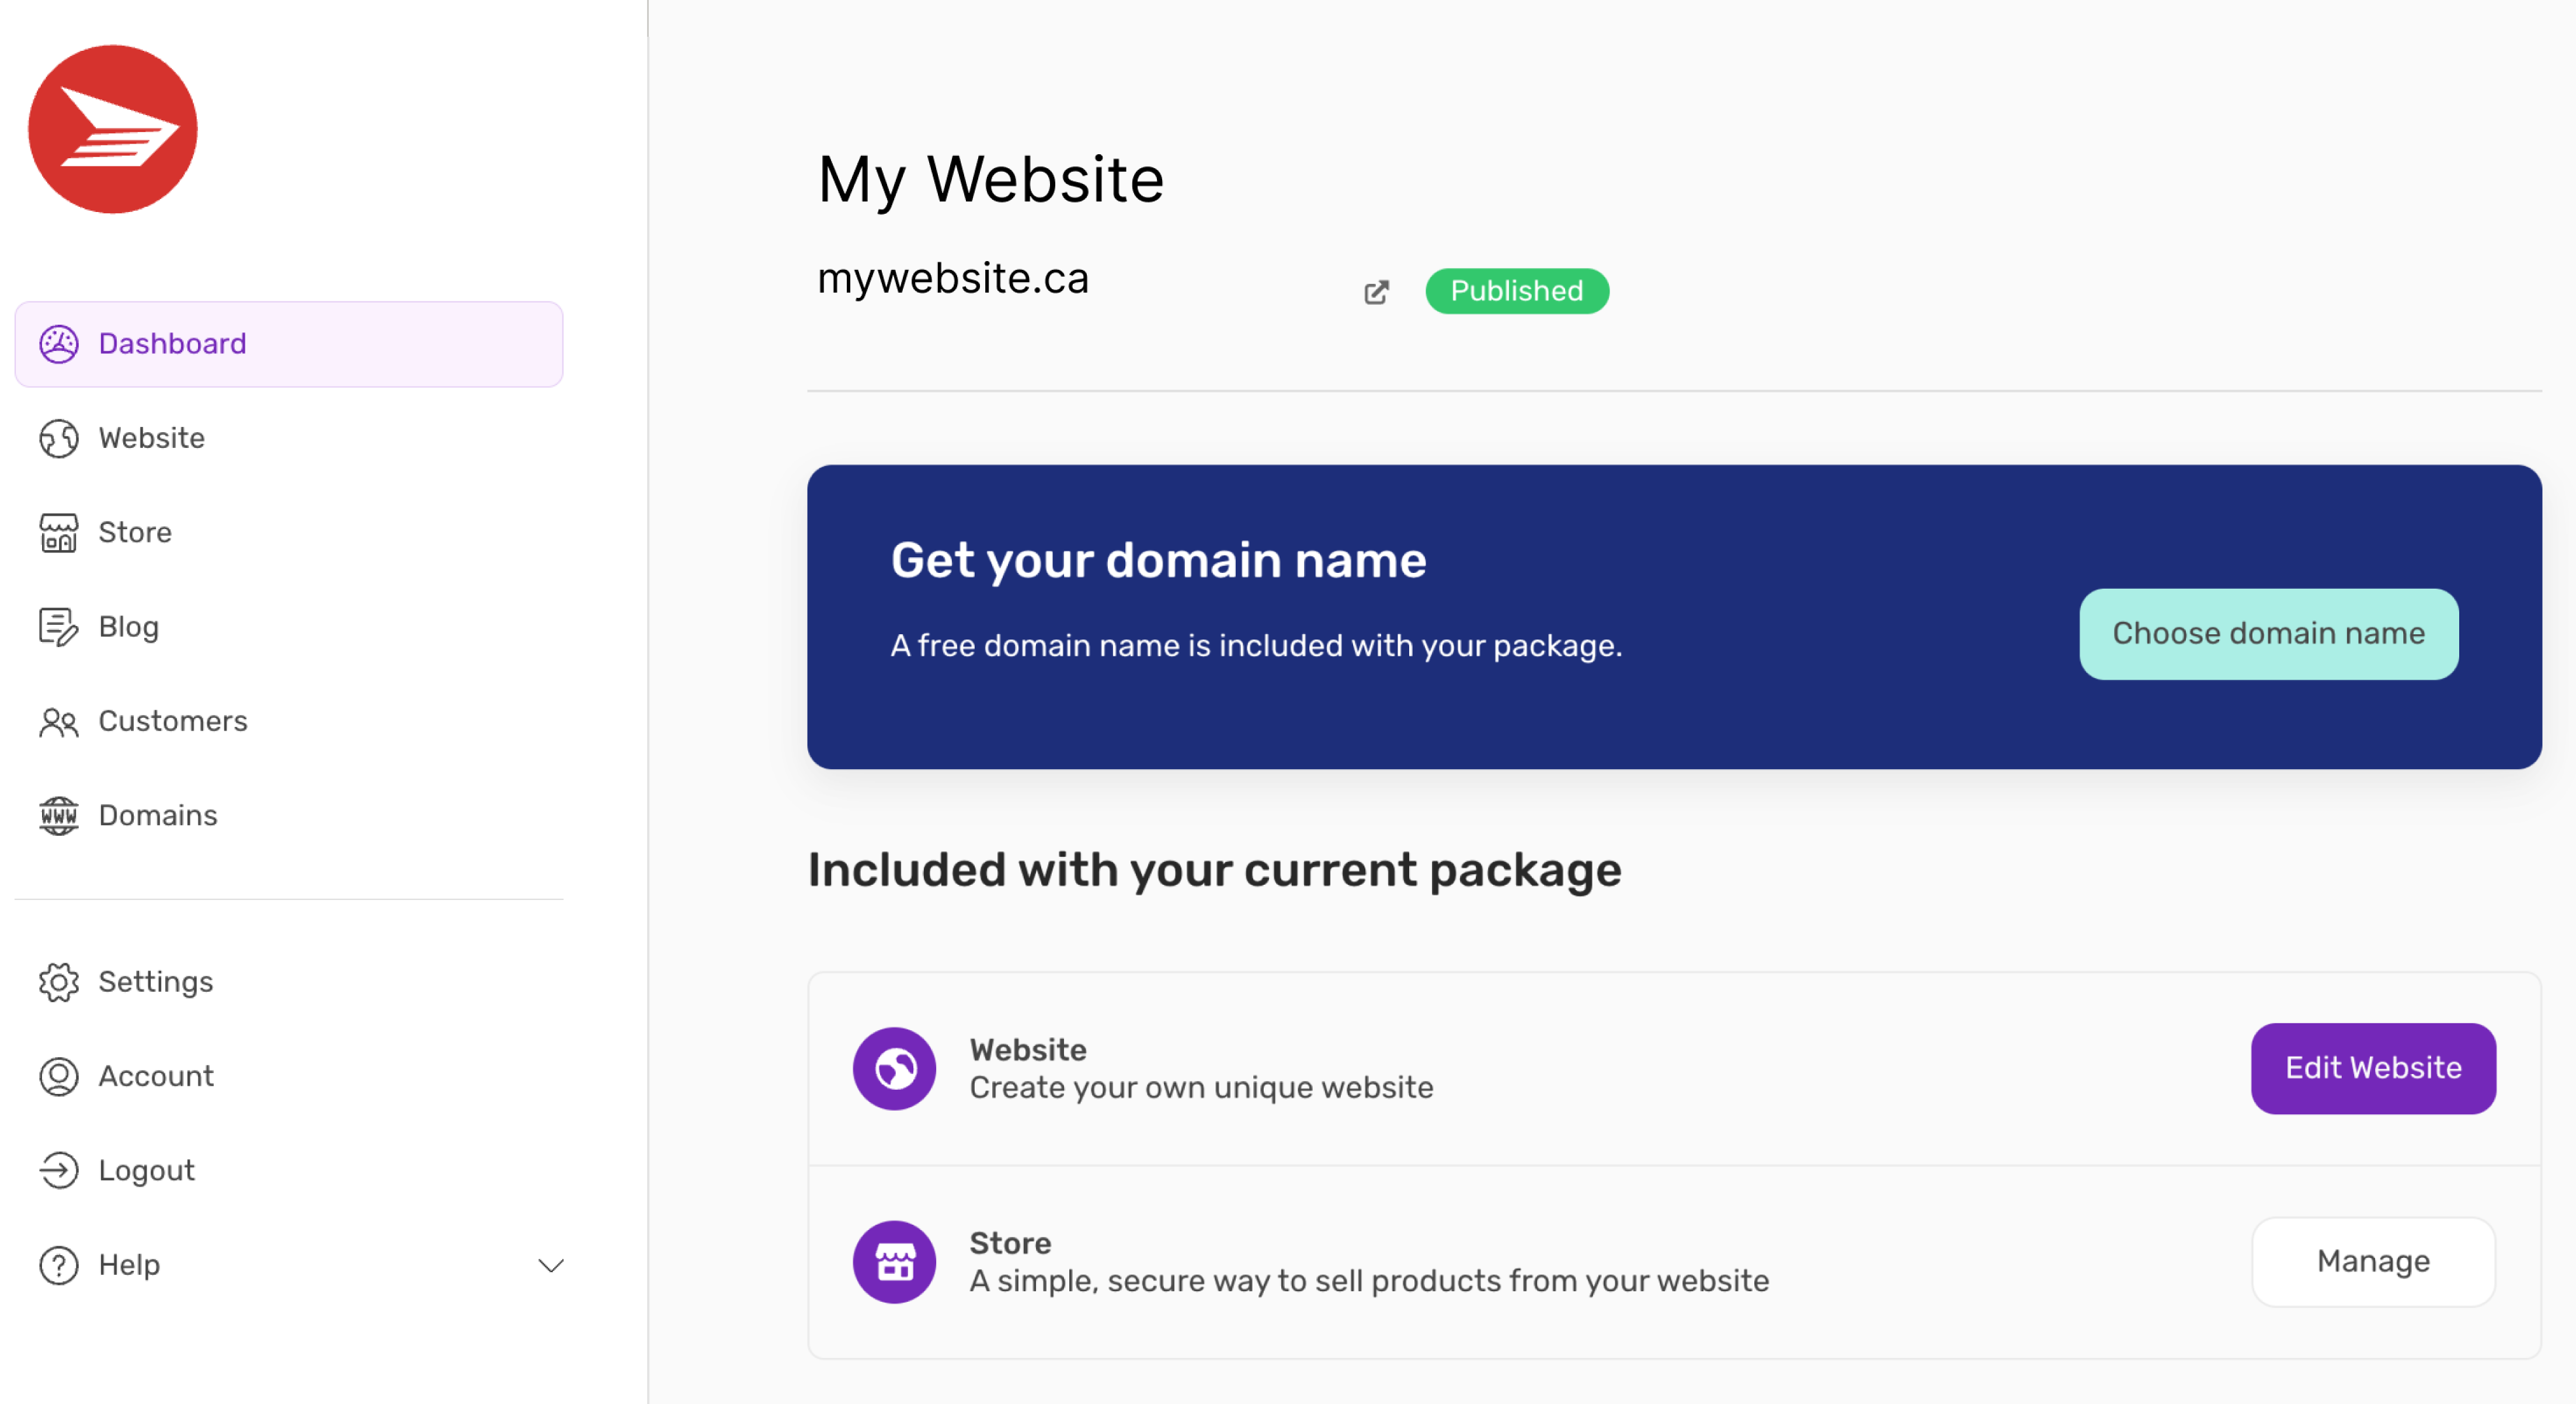The height and width of the screenshot is (1404, 2576).
Task: Expand the Help menu chevron
Action: point(551,1265)
